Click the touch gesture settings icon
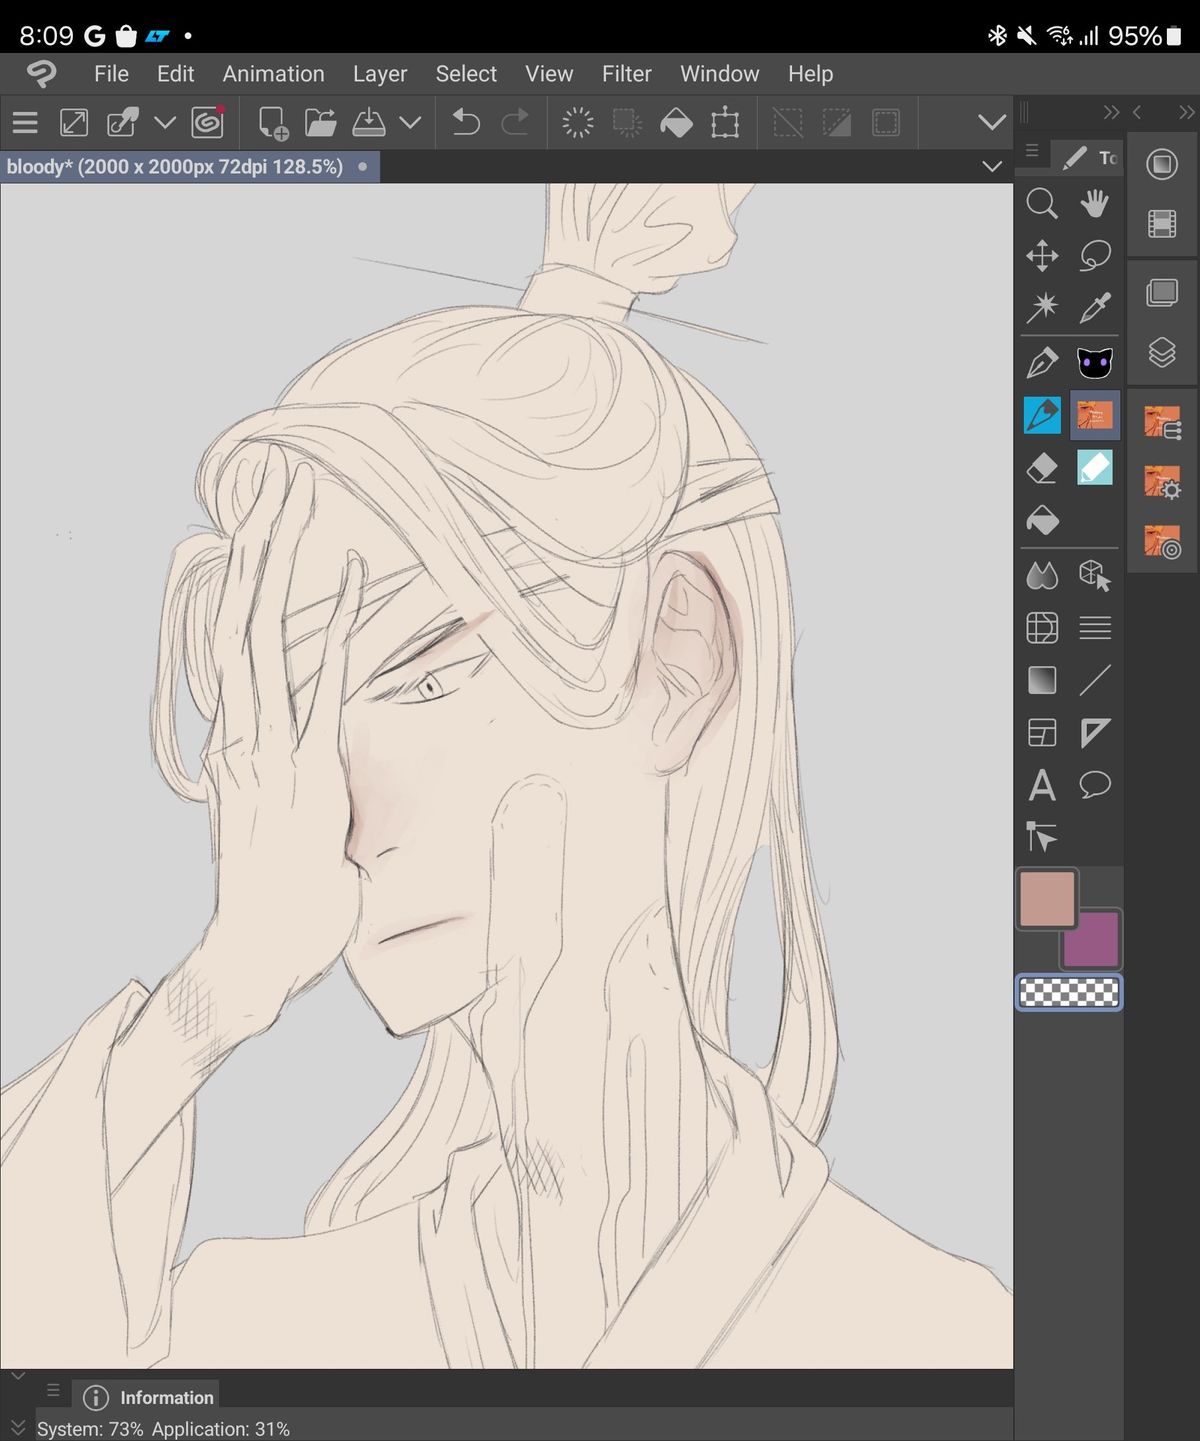This screenshot has width=1200, height=1441. click(123, 123)
